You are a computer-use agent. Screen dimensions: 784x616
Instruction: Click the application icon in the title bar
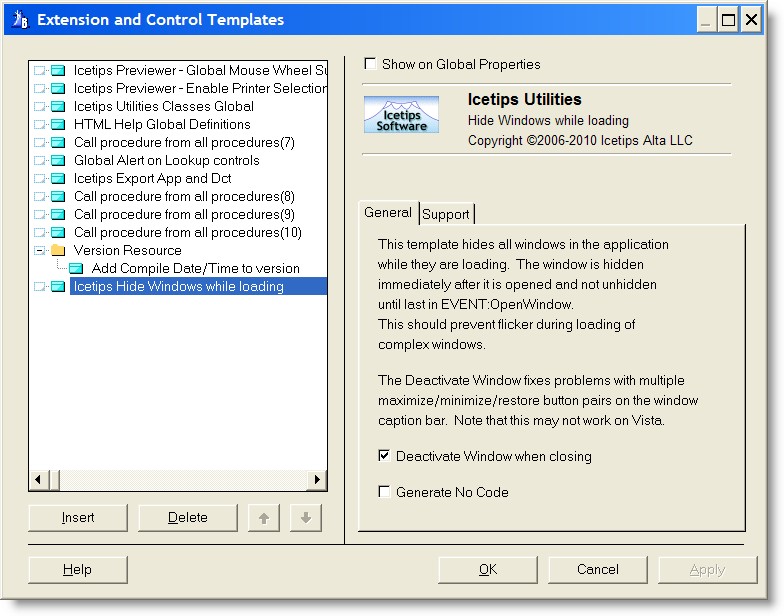tap(20, 19)
